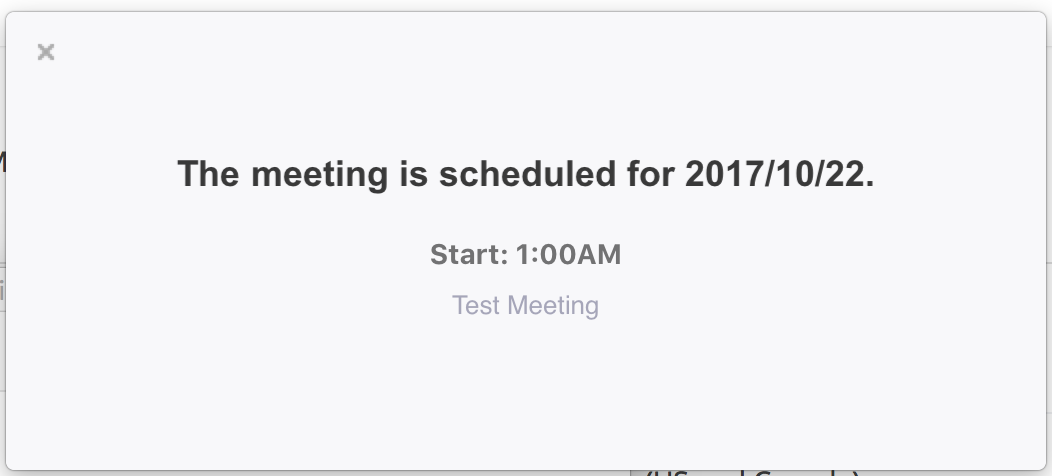Click the word 'Test' in meeting link
The image size is (1052, 476).
tap(477, 305)
